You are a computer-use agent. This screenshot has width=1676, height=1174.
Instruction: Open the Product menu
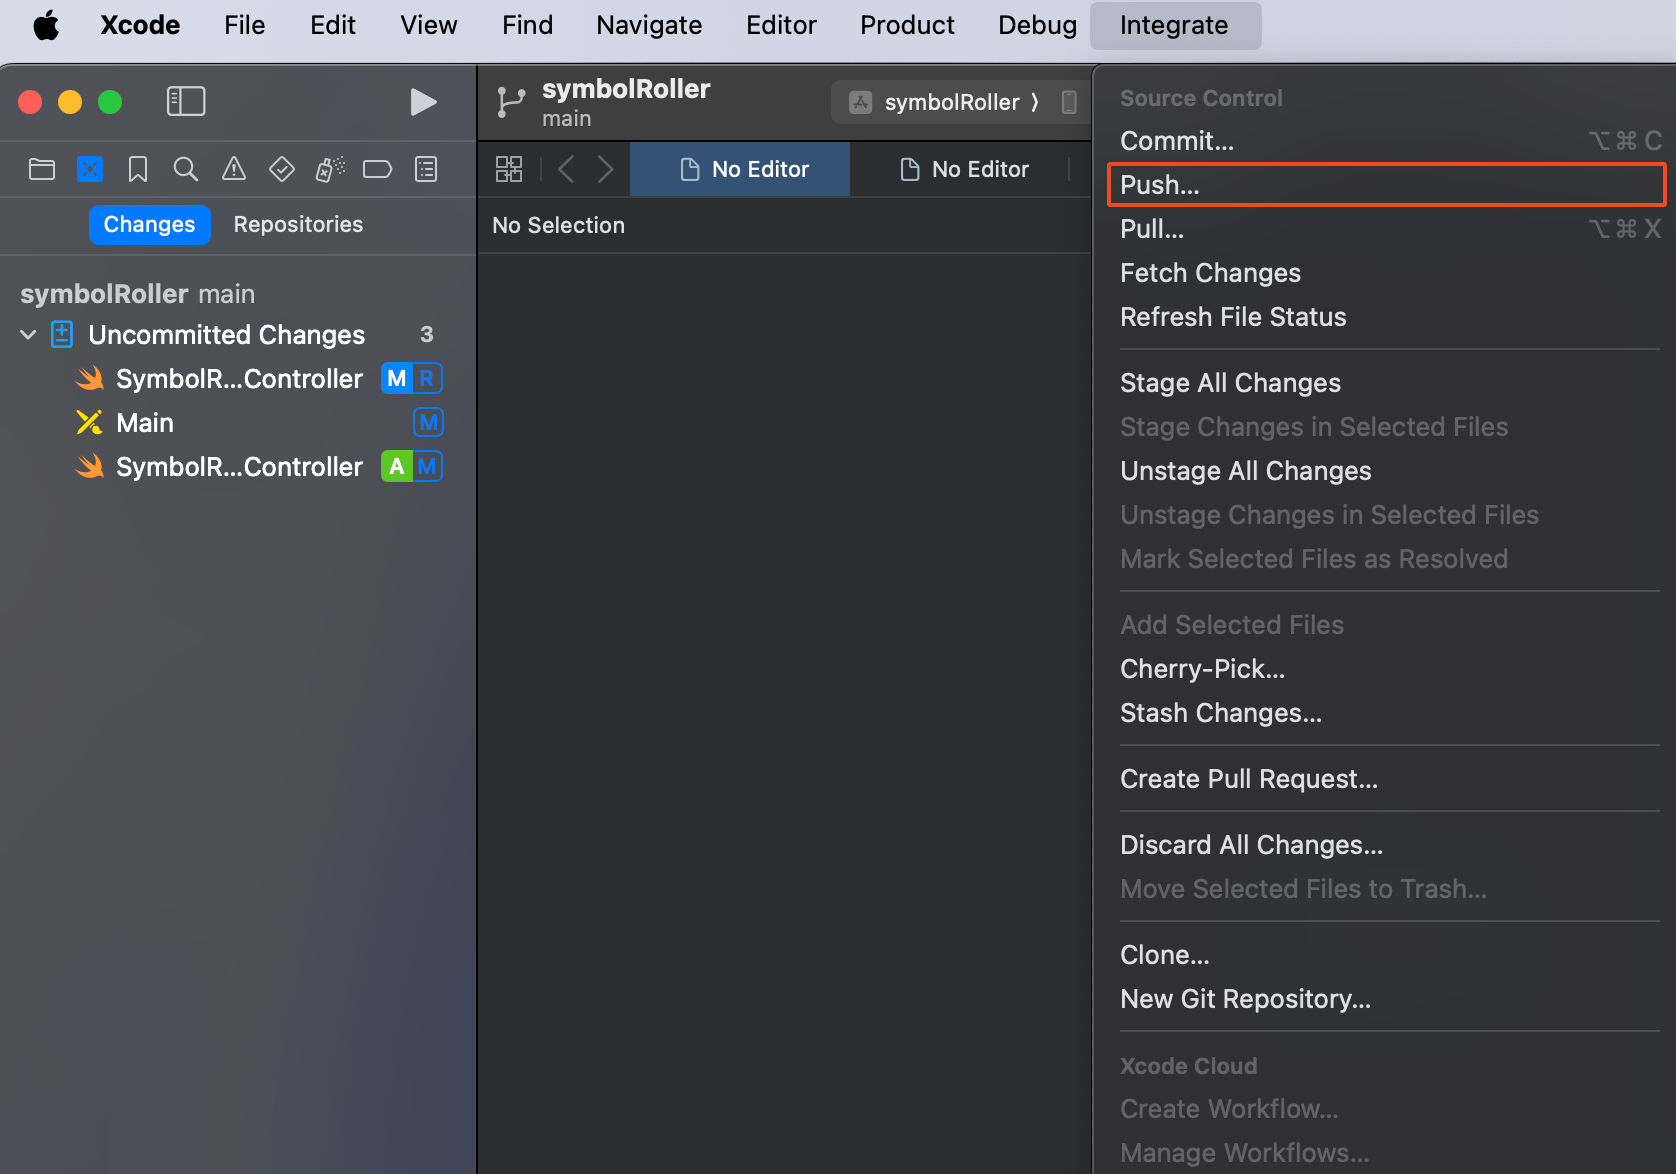pyautogui.click(x=907, y=25)
